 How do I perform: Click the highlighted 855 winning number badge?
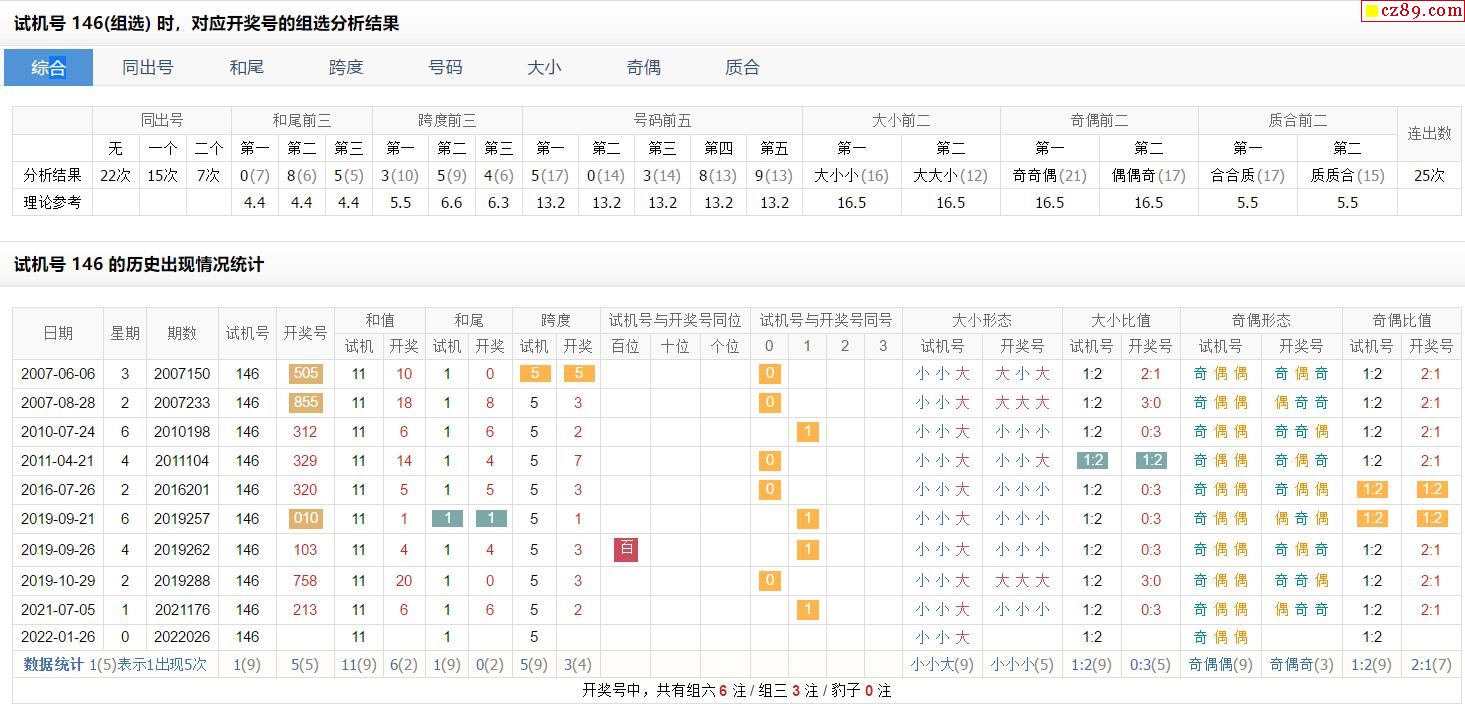[x=305, y=403]
